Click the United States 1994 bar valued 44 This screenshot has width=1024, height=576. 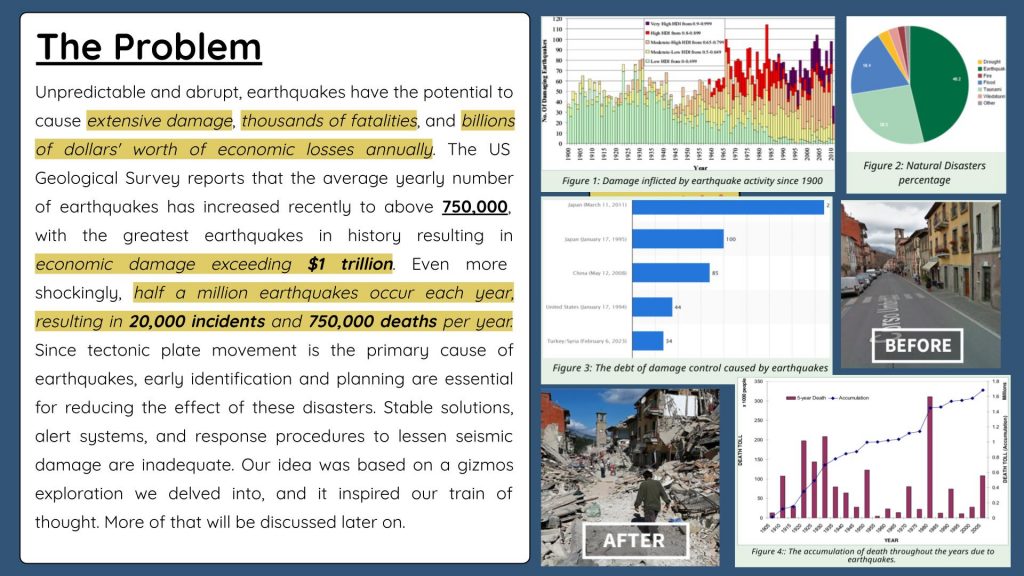tap(652, 307)
